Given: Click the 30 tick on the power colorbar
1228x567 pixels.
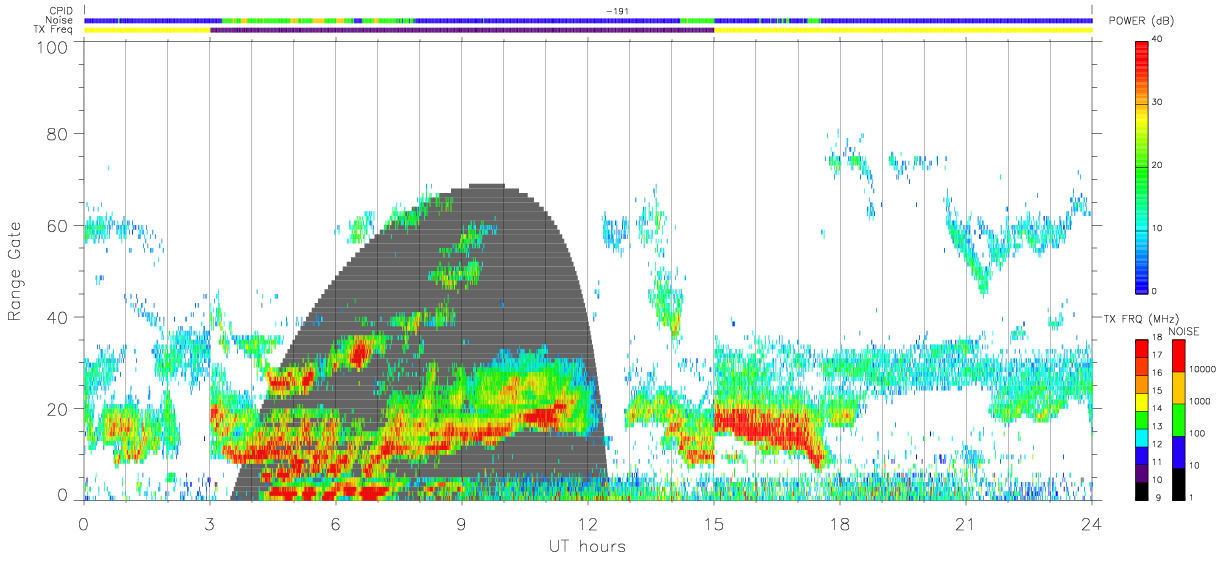Looking at the screenshot, I should 1157,102.
